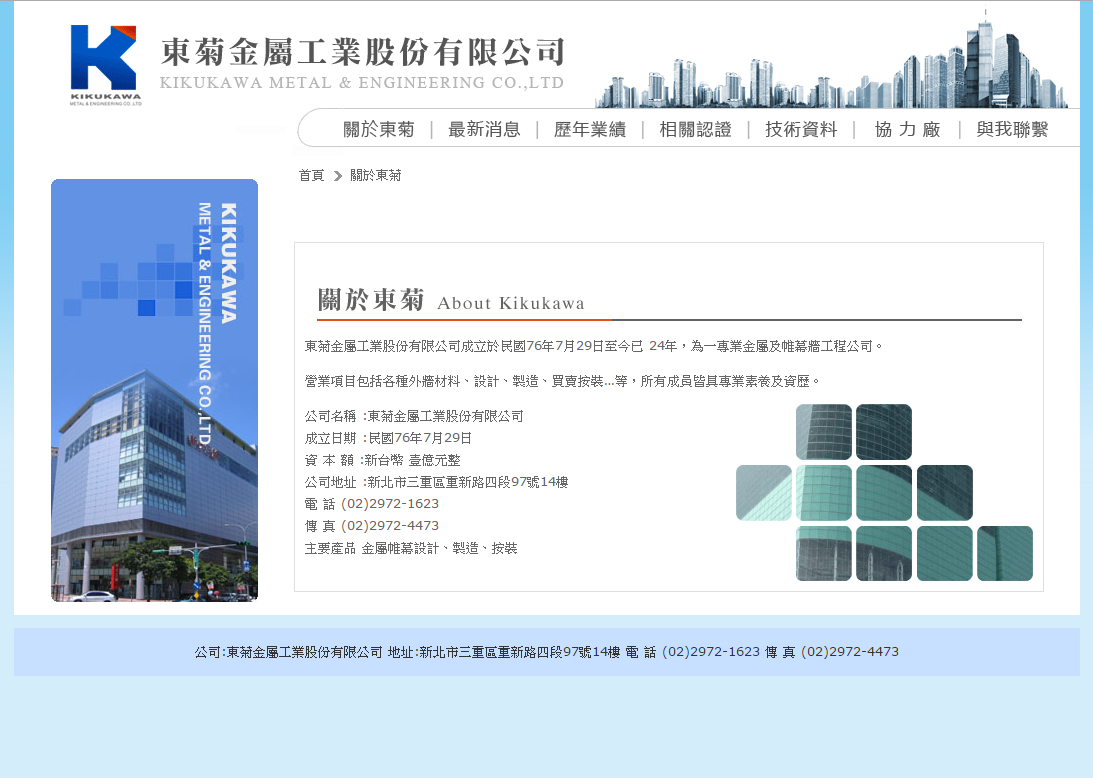Click the Kikukawa building sidebar banner
The width and height of the screenshot is (1093, 778).
coord(154,390)
